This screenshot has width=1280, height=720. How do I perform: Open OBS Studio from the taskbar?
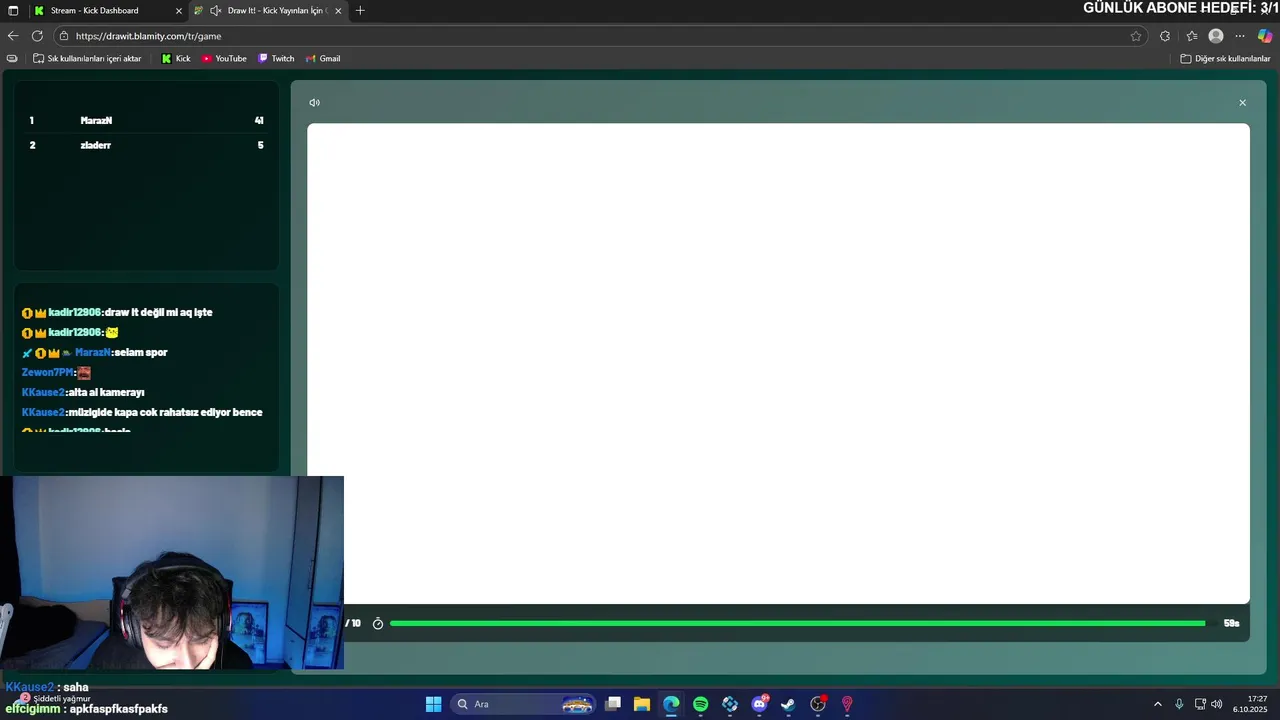click(818, 704)
